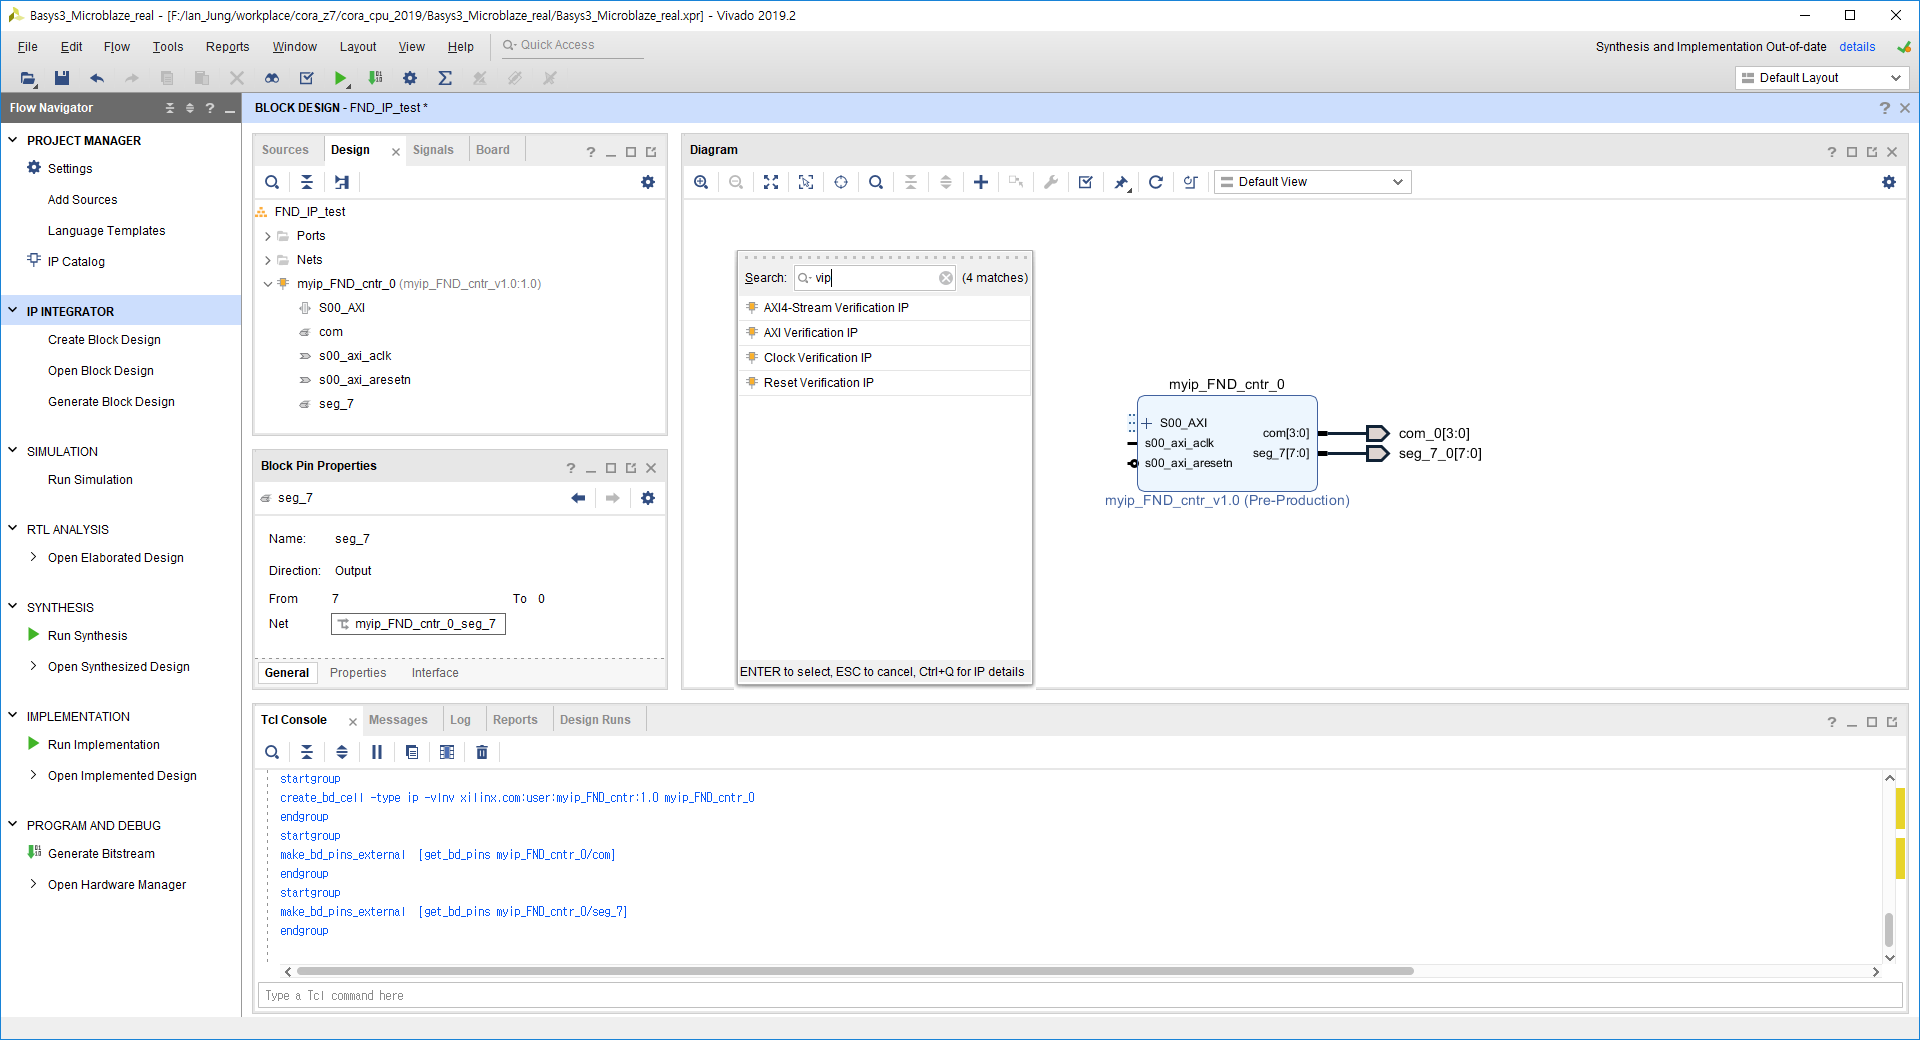1920x1040 pixels.
Task: Switch to the Messages tab
Action: (398, 720)
